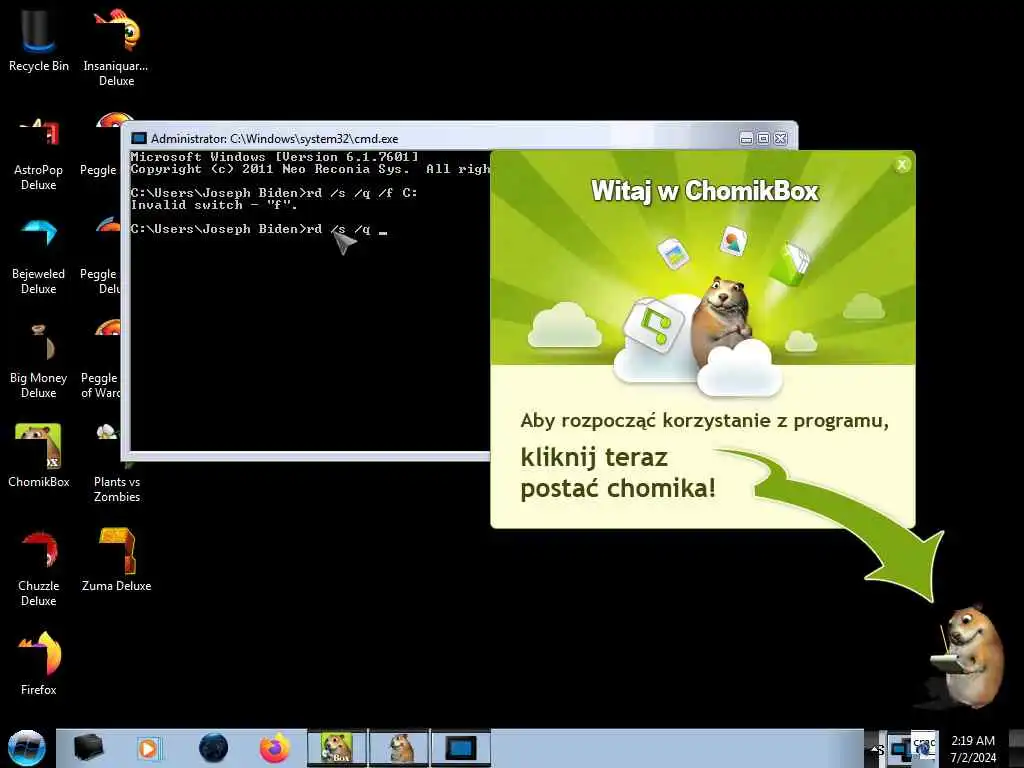
Task: Click the cmd window title bar icon
Action: coord(138,138)
